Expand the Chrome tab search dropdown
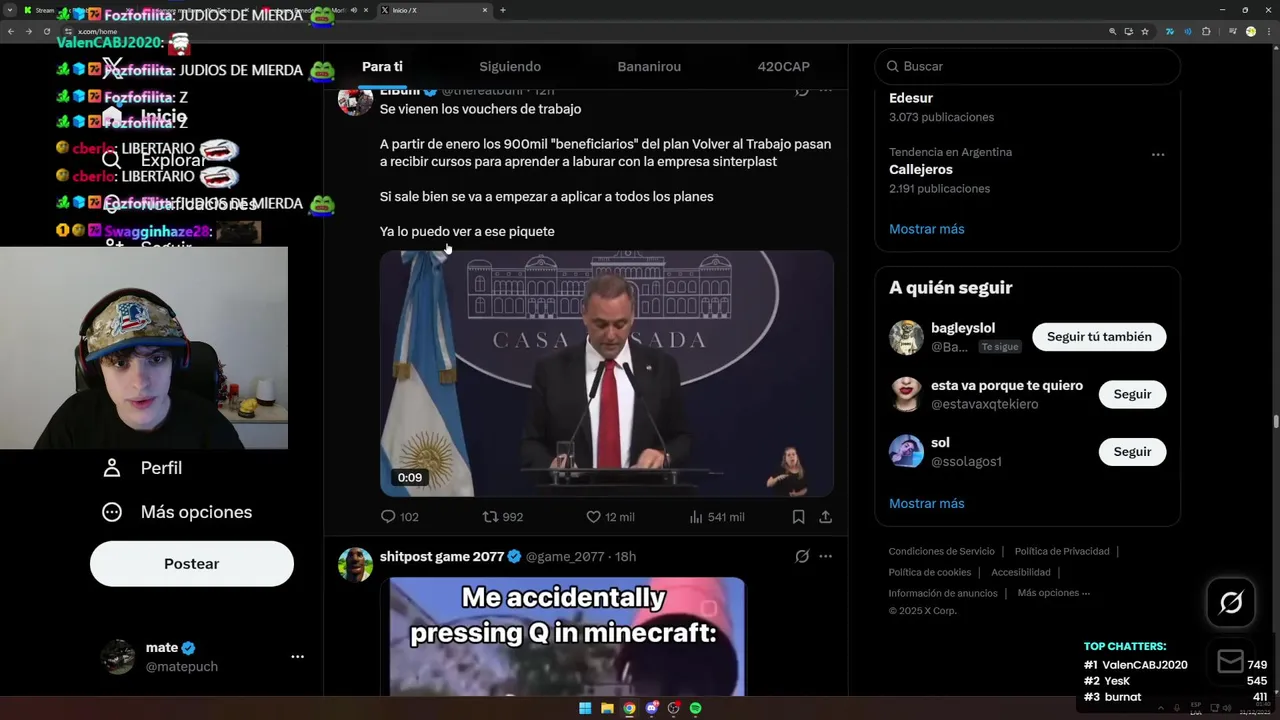 pyautogui.click(x=9, y=10)
